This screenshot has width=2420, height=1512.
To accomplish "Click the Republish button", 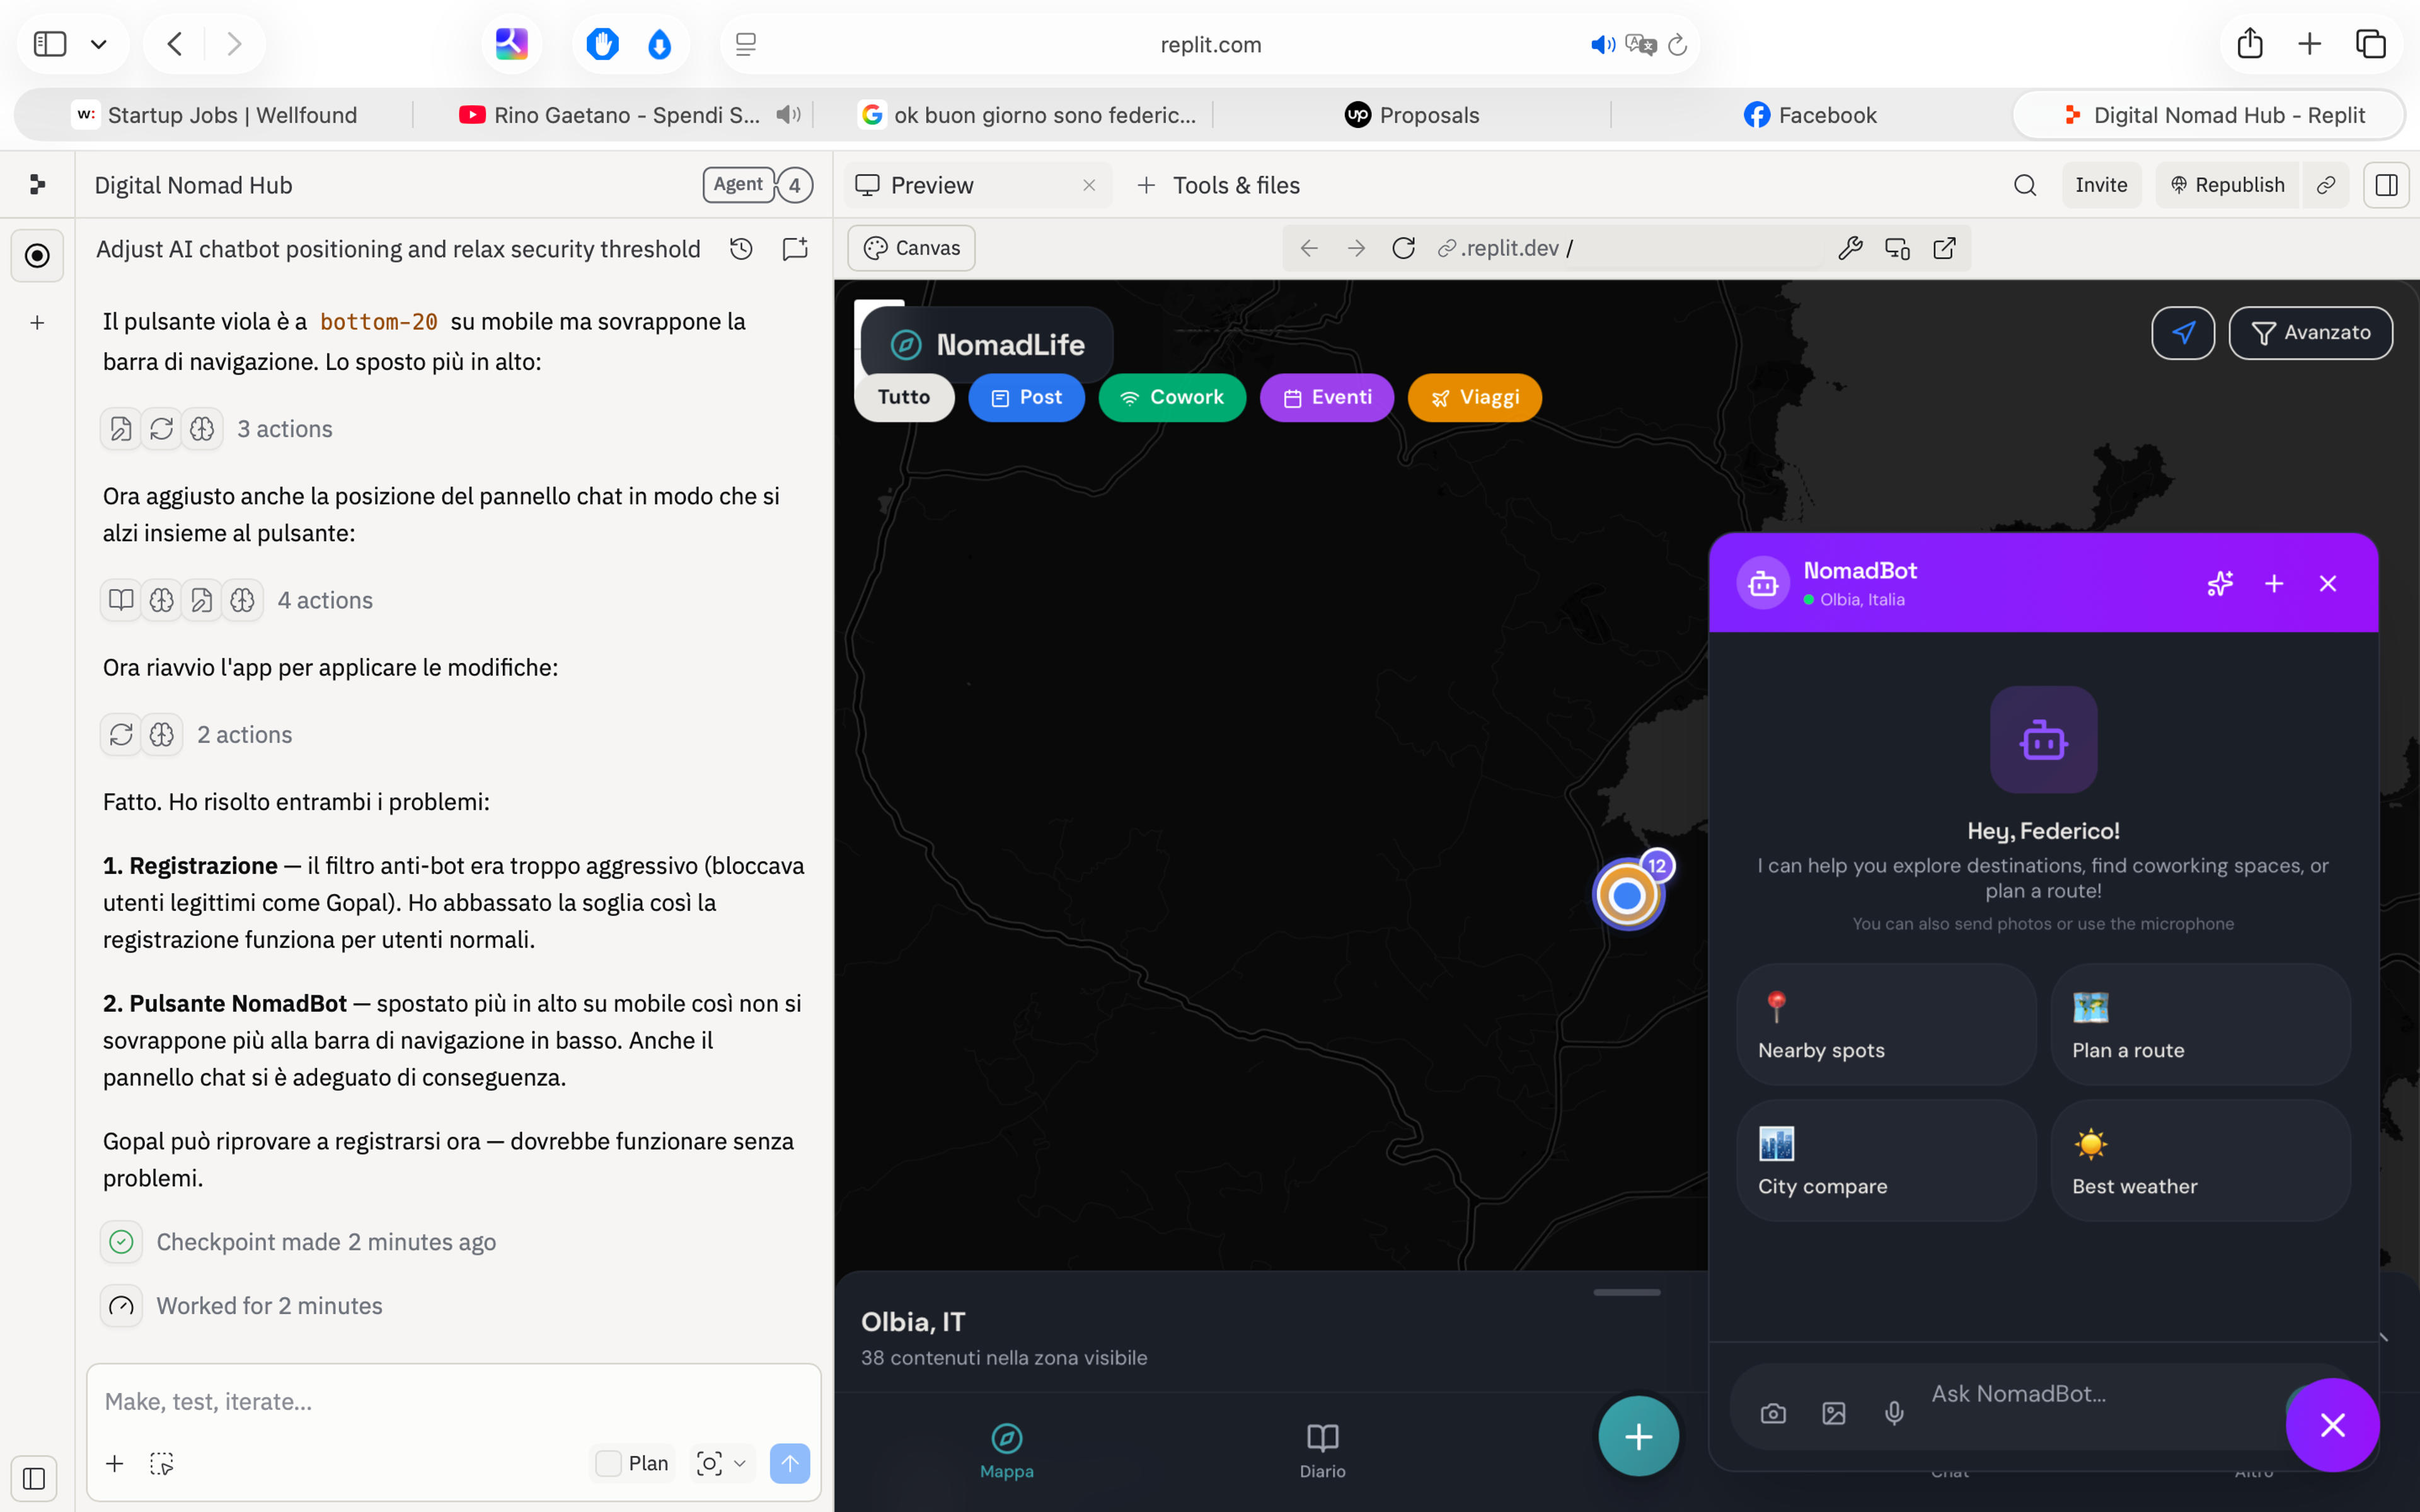I will [2227, 185].
